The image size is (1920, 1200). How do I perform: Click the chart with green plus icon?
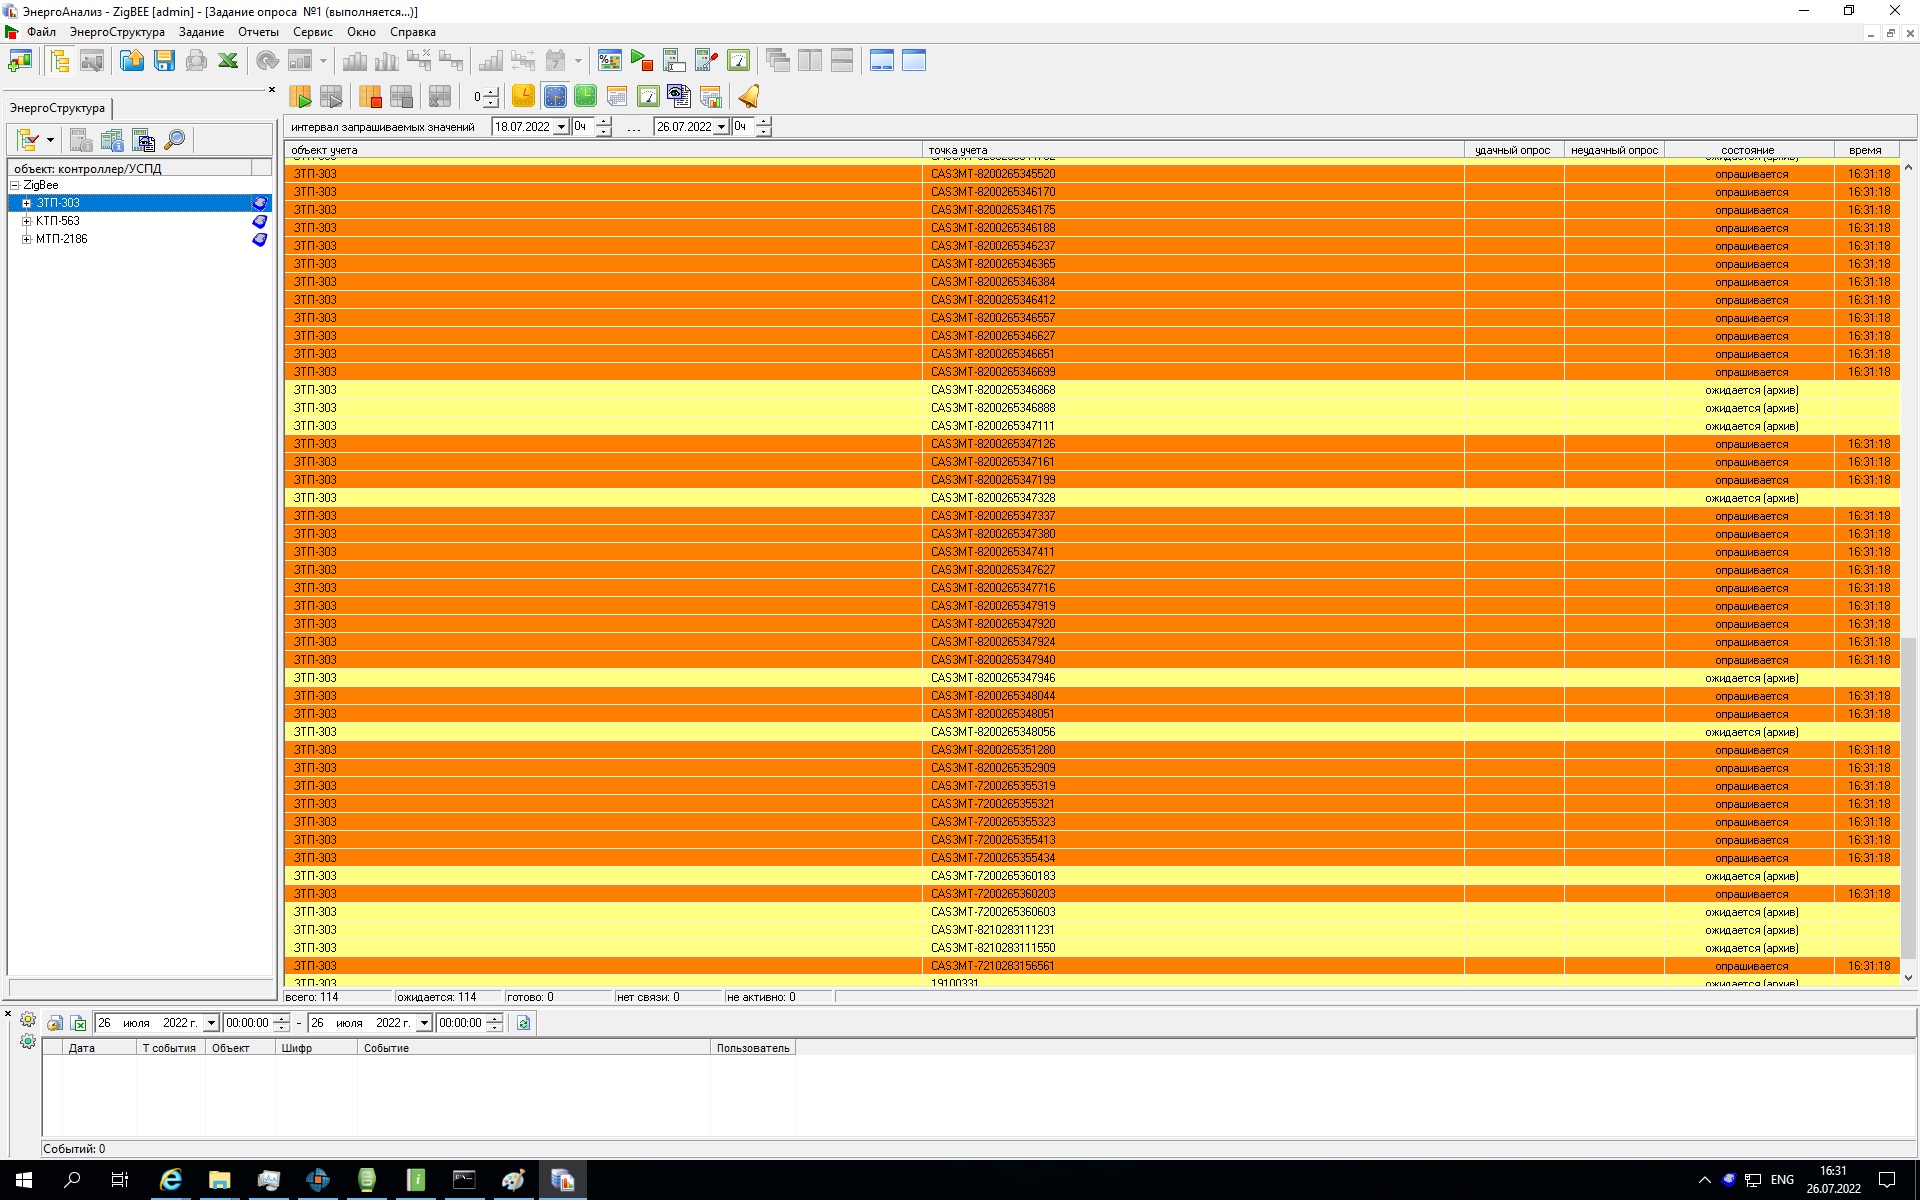click(20, 61)
